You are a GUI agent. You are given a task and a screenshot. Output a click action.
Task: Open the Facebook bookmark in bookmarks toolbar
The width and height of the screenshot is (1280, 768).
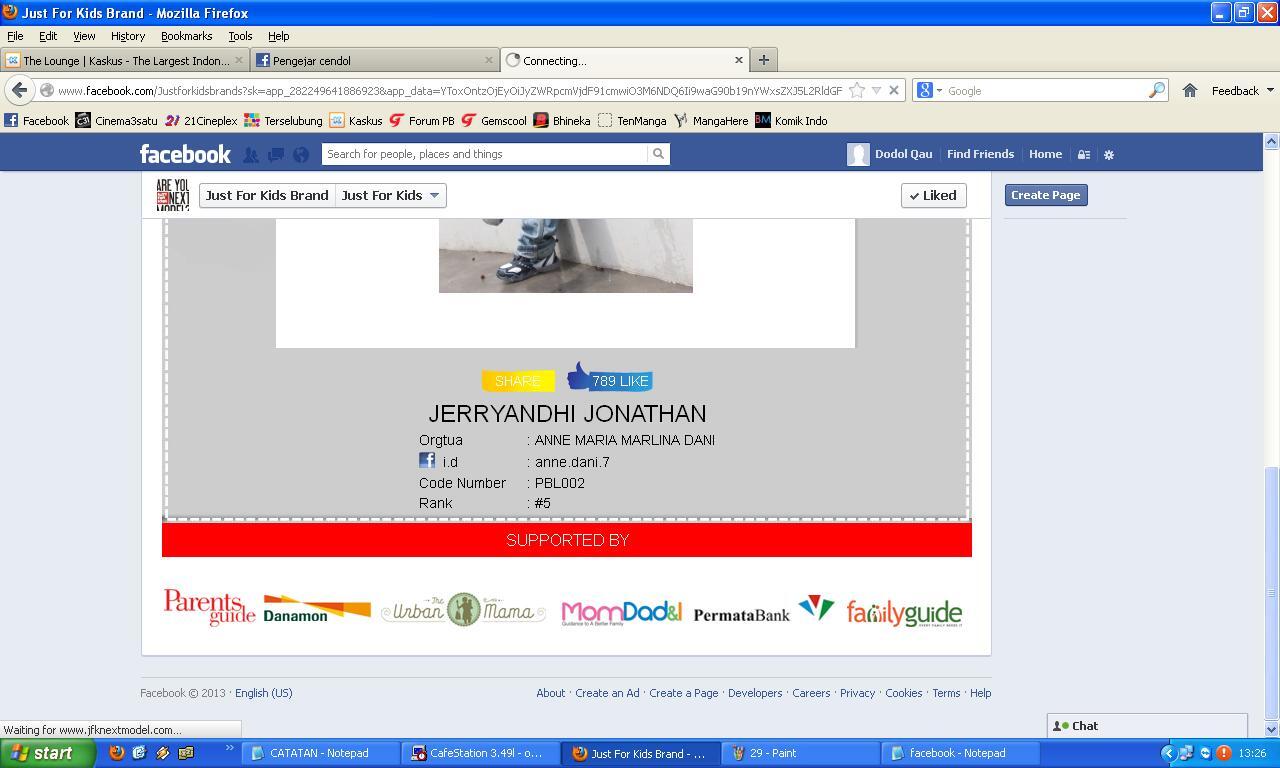click(37, 120)
